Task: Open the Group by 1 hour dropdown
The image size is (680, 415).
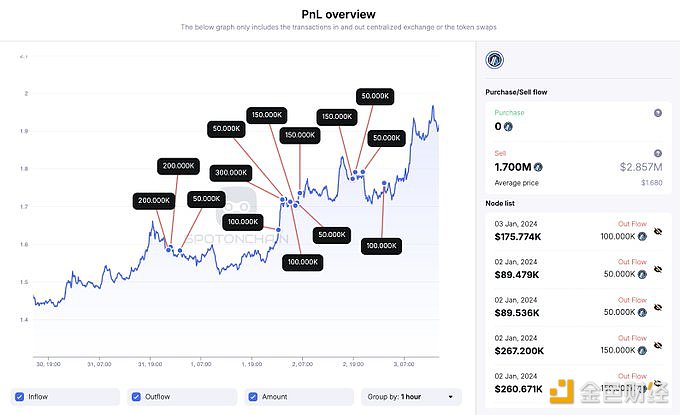Action: coord(410,397)
